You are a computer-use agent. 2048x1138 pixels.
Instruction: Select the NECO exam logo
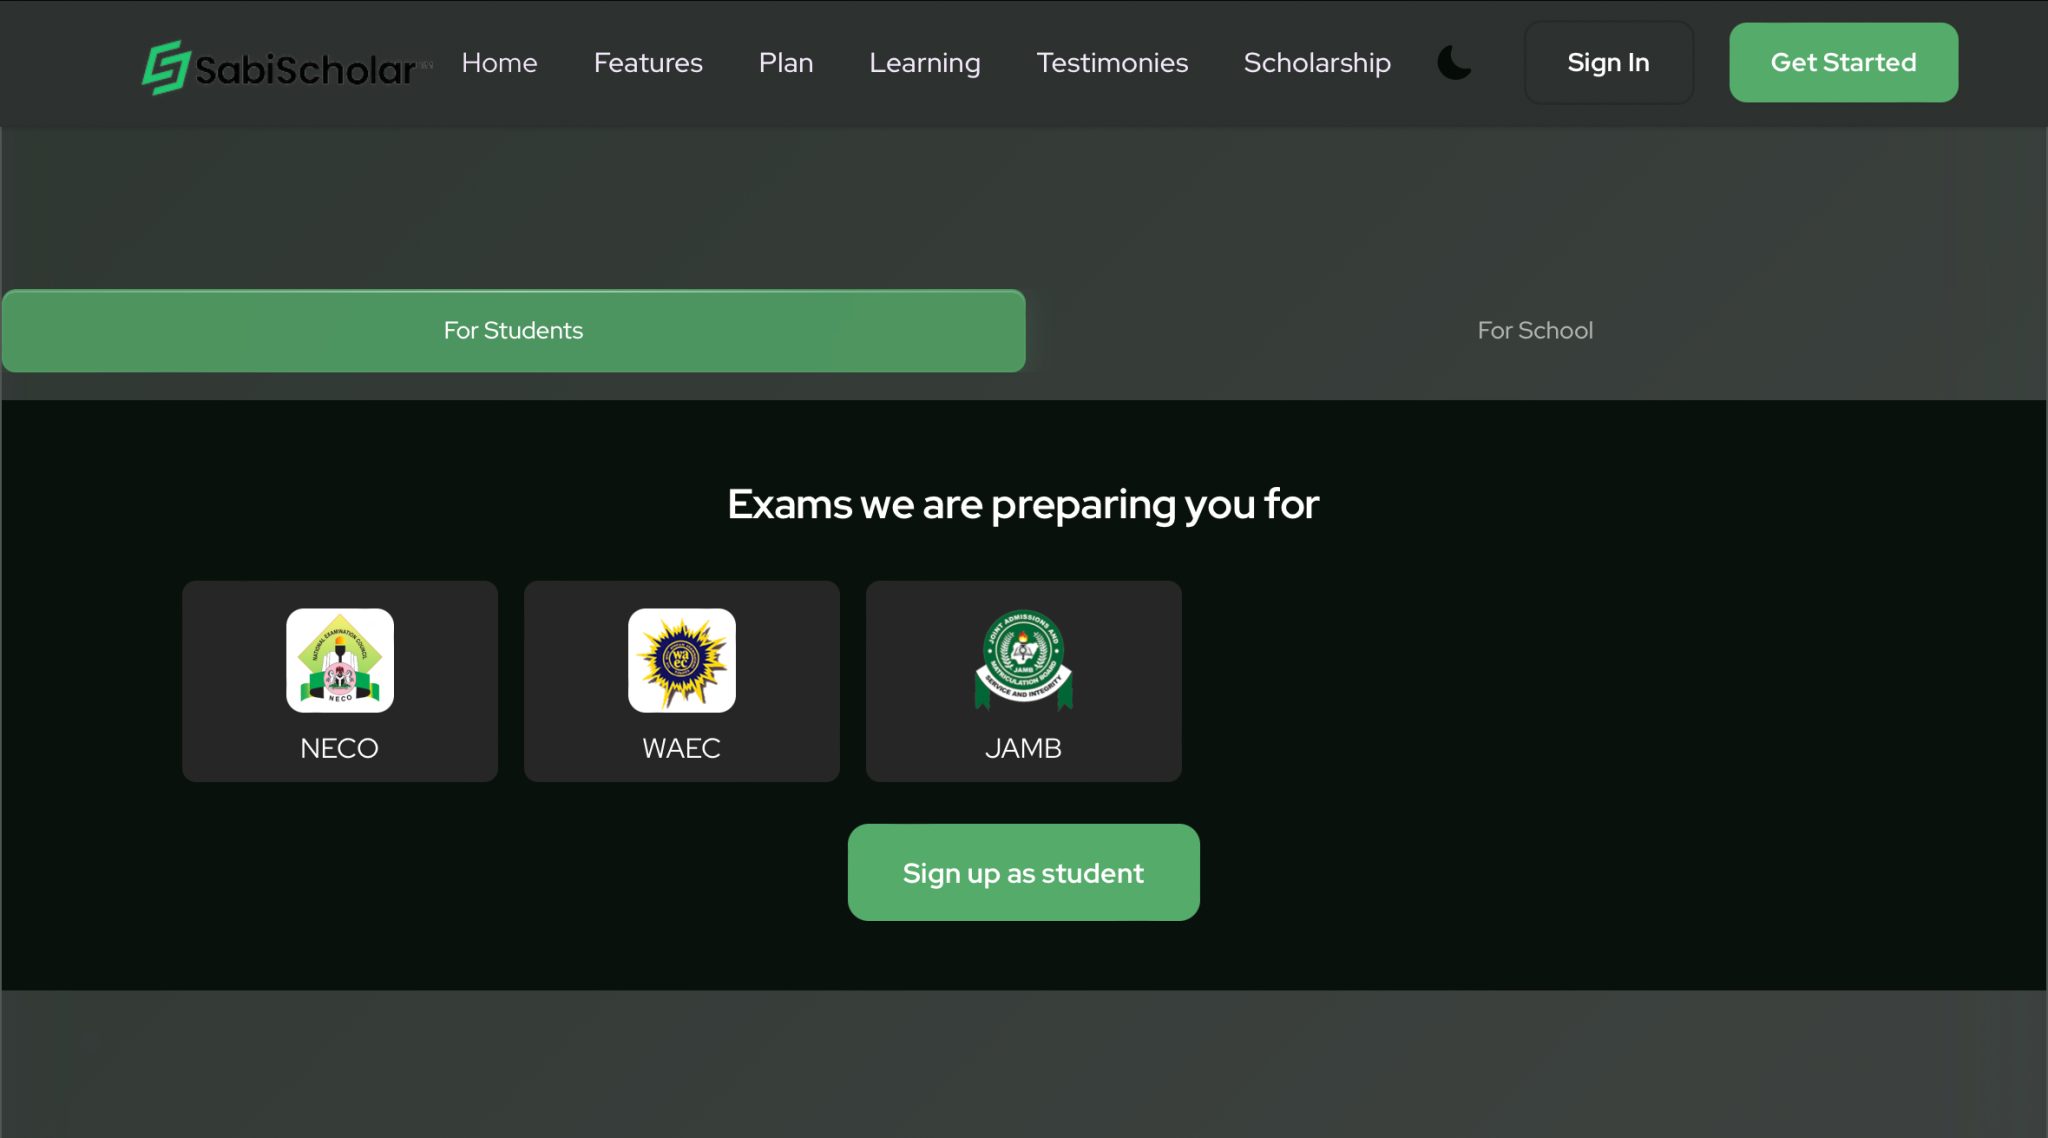pos(340,660)
